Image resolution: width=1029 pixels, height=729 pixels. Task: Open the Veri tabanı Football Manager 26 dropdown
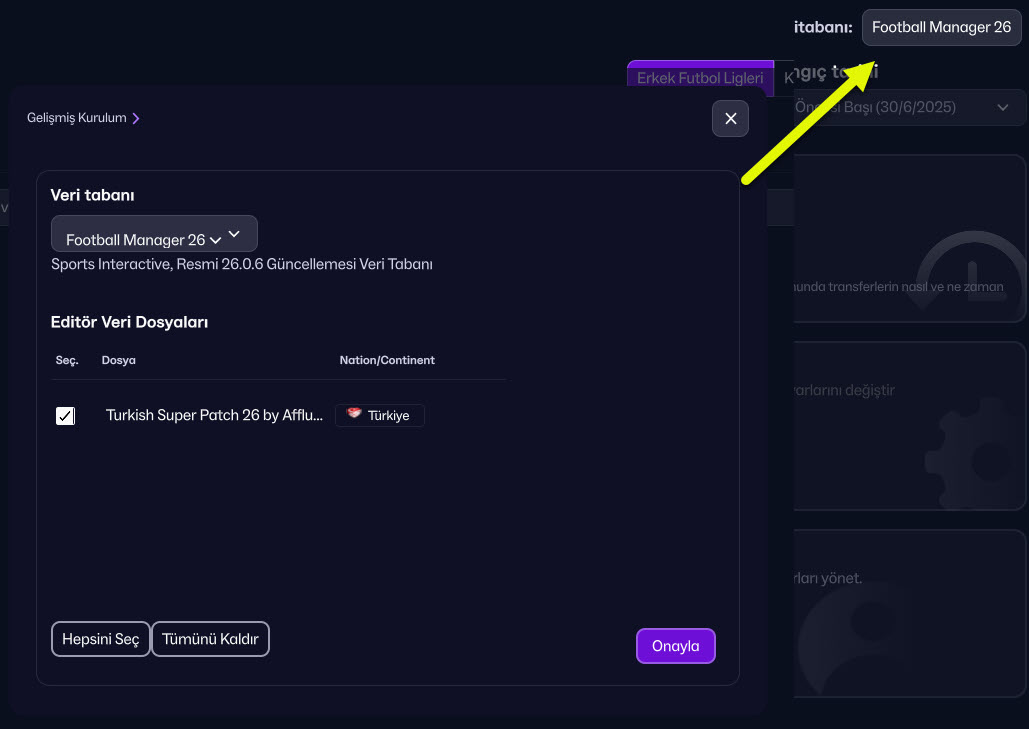click(154, 235)
